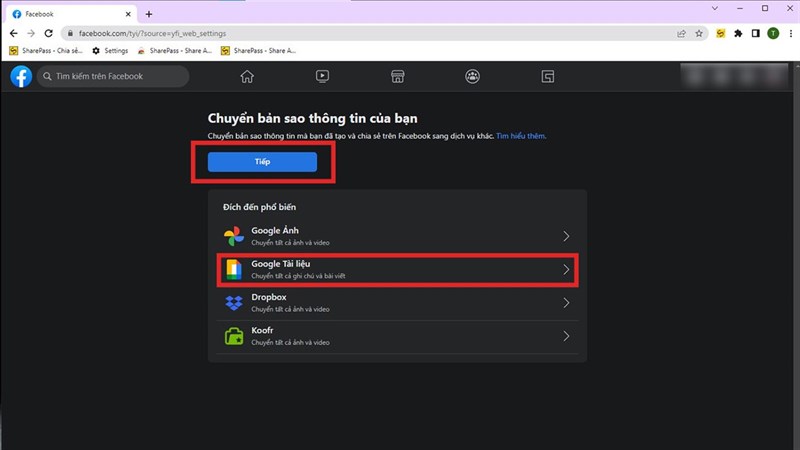Reload the page with refresh icon
The height and width of the screenshot is (450, 800).
[x=48, y=33]
